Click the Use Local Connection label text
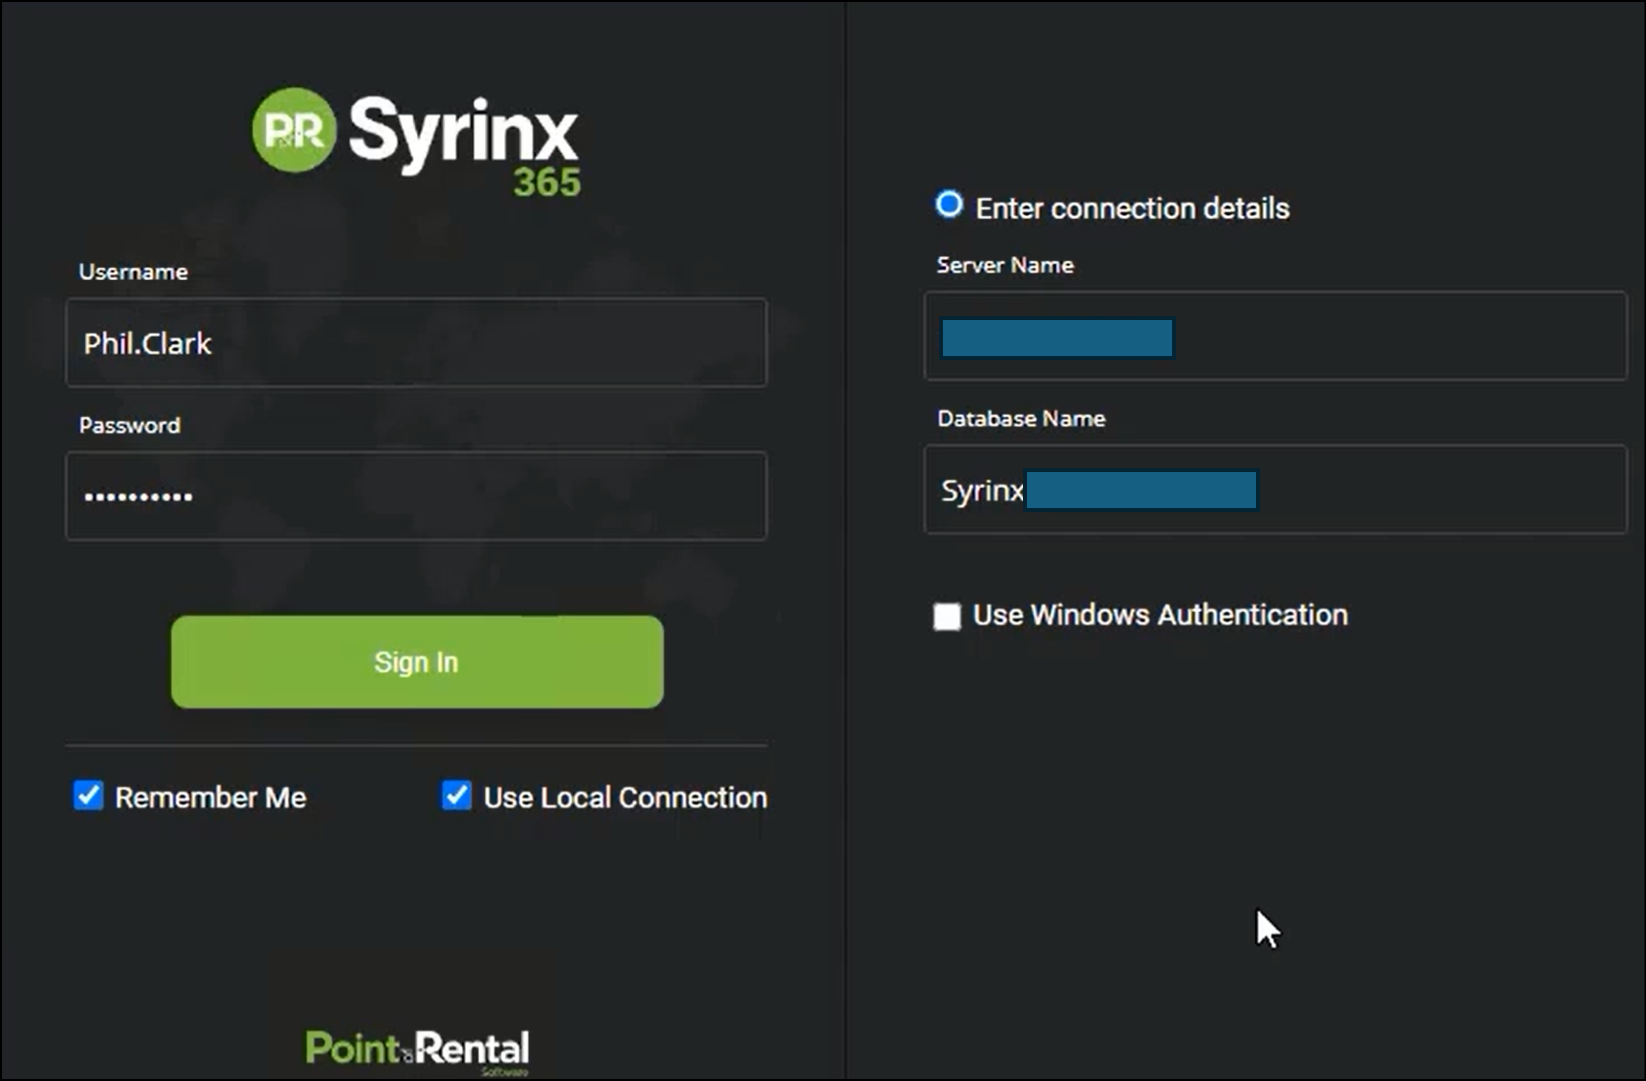1646x1081 pixels. pyautogui.click(x=625, y=797)
